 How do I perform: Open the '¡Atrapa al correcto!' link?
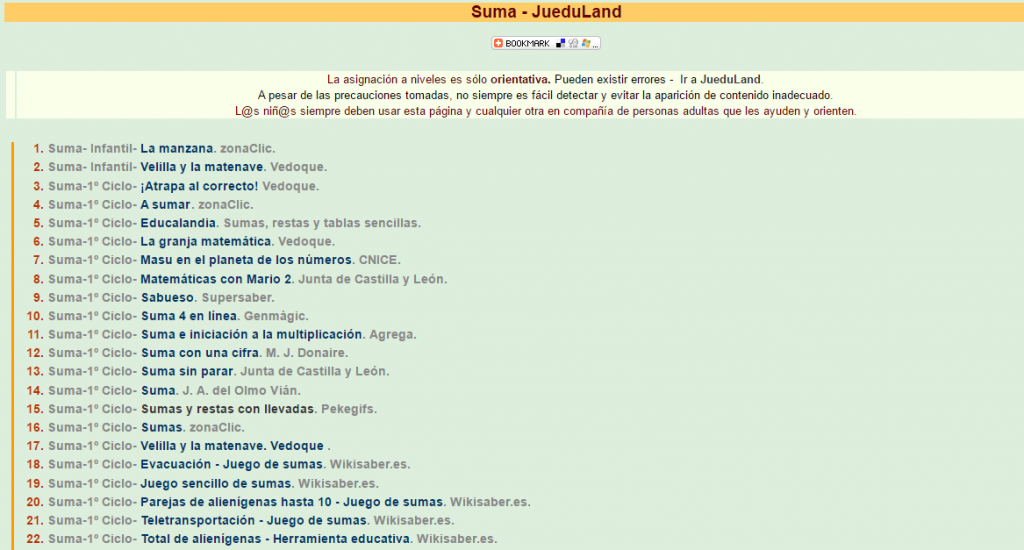tap(199, 186)
